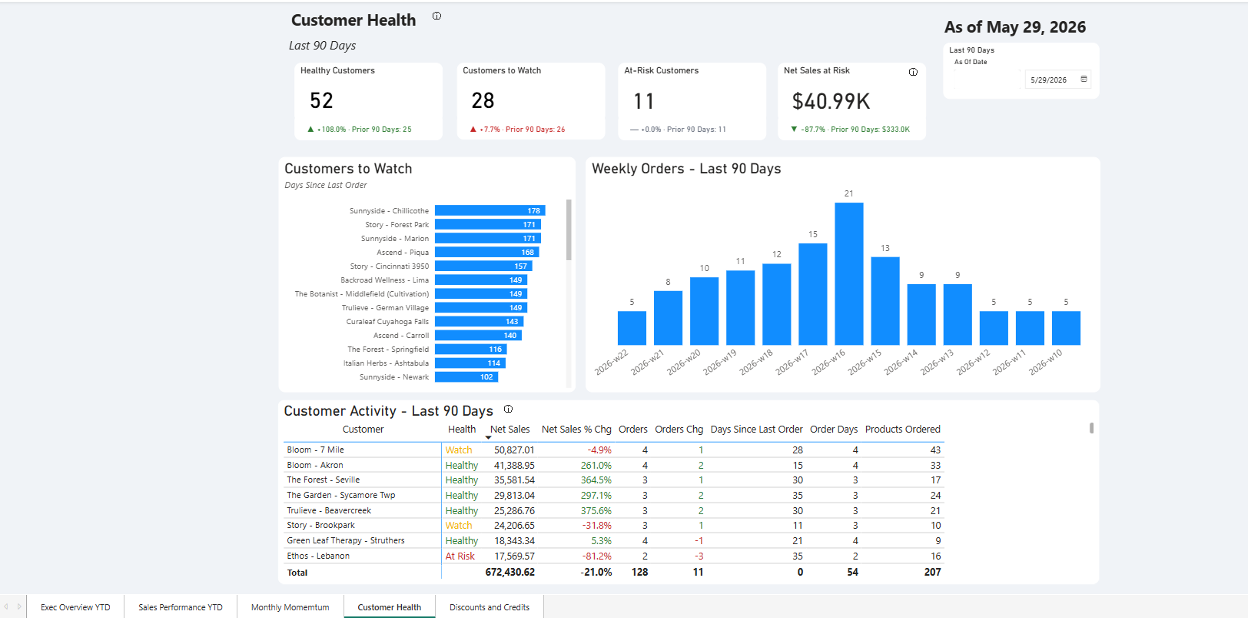Select the 2026-w16 weekly orders column
Screen dimensions: 1248x618
(x=849, y=274)
